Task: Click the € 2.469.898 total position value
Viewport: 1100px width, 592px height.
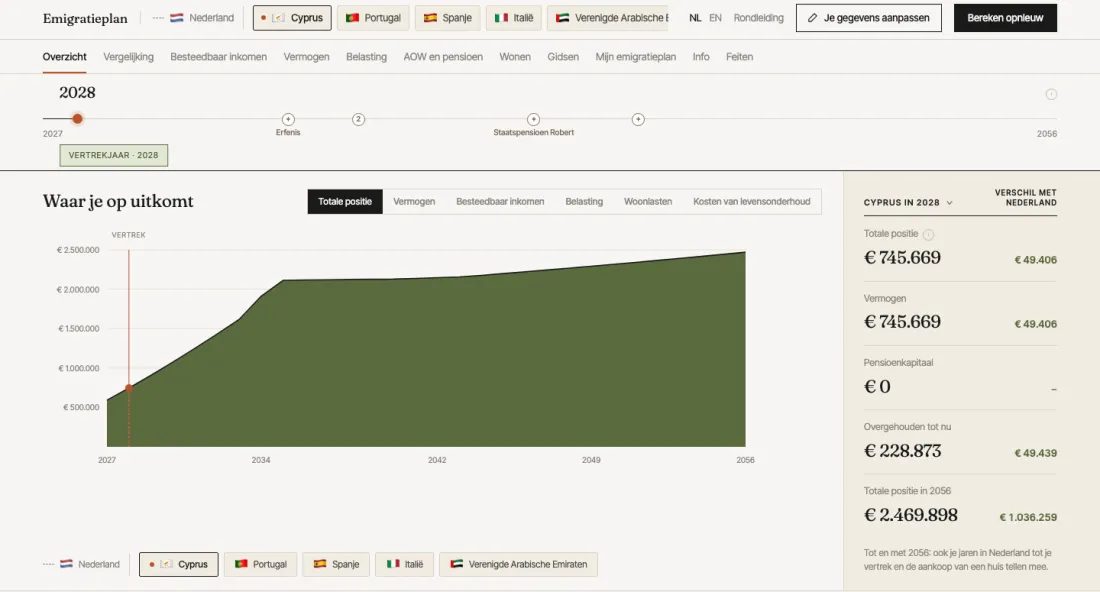Action: click(911, 515)
